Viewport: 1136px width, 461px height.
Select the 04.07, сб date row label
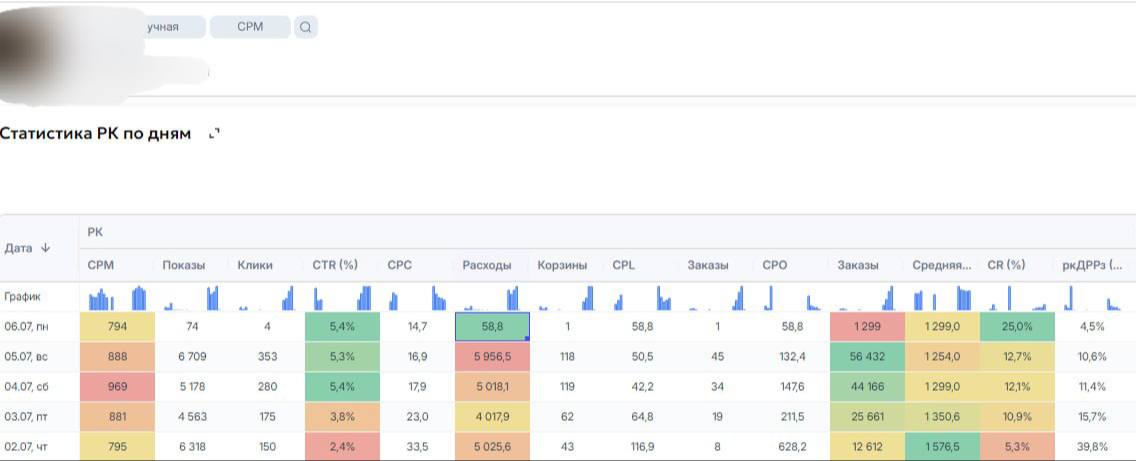(26, 387)
